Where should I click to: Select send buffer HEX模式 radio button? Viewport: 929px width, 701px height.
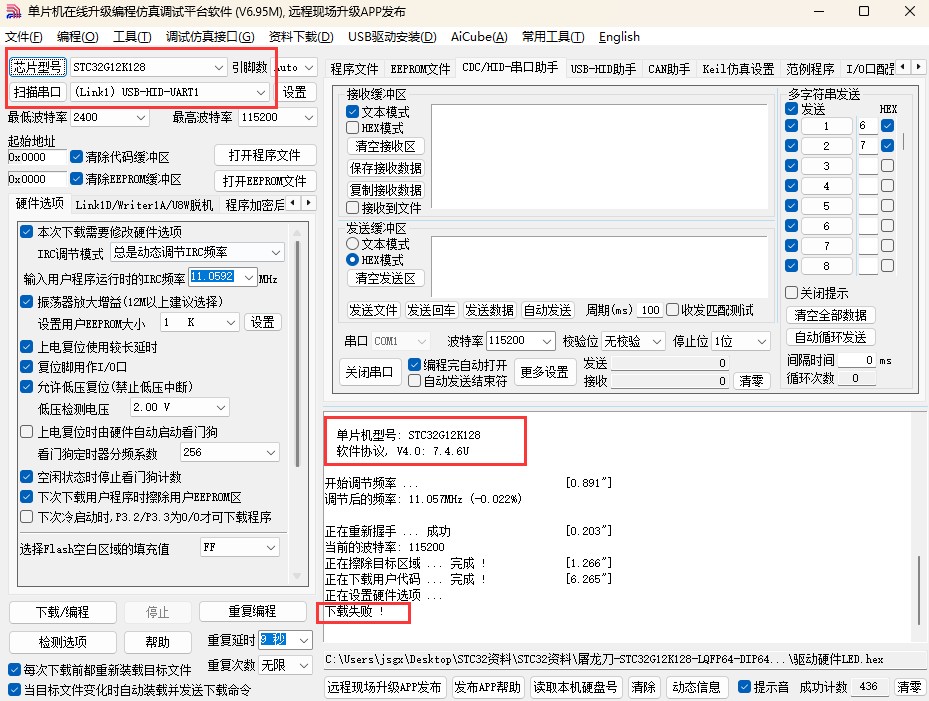coord(353,260)
